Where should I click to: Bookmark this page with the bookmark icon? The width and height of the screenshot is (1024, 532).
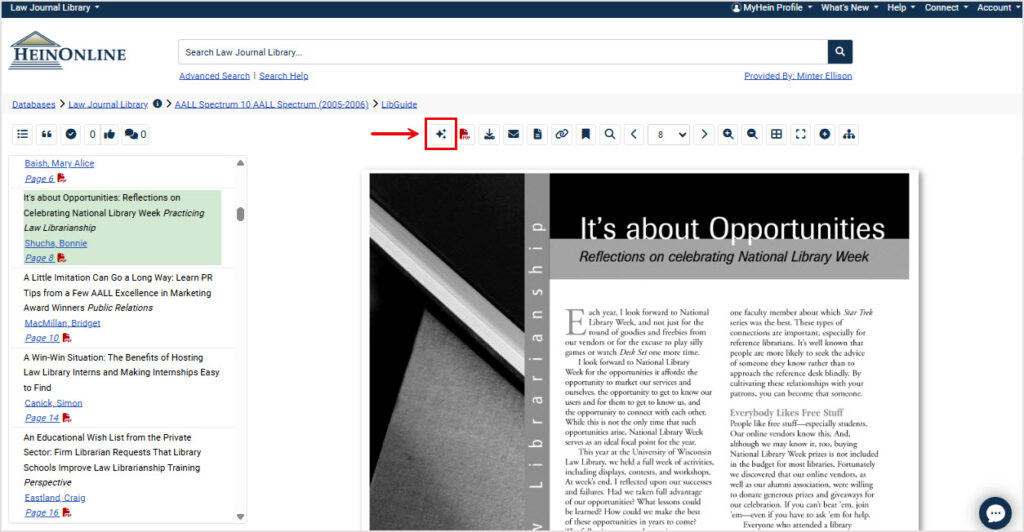tap(586, 134)
